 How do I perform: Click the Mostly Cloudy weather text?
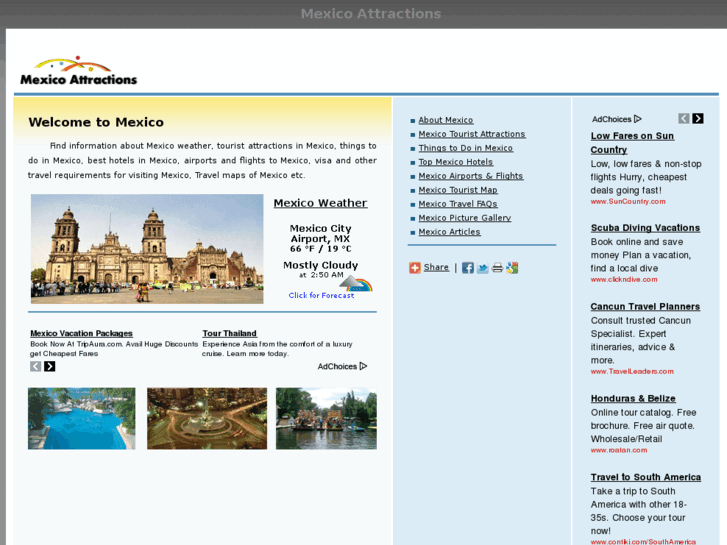point(320,265)
